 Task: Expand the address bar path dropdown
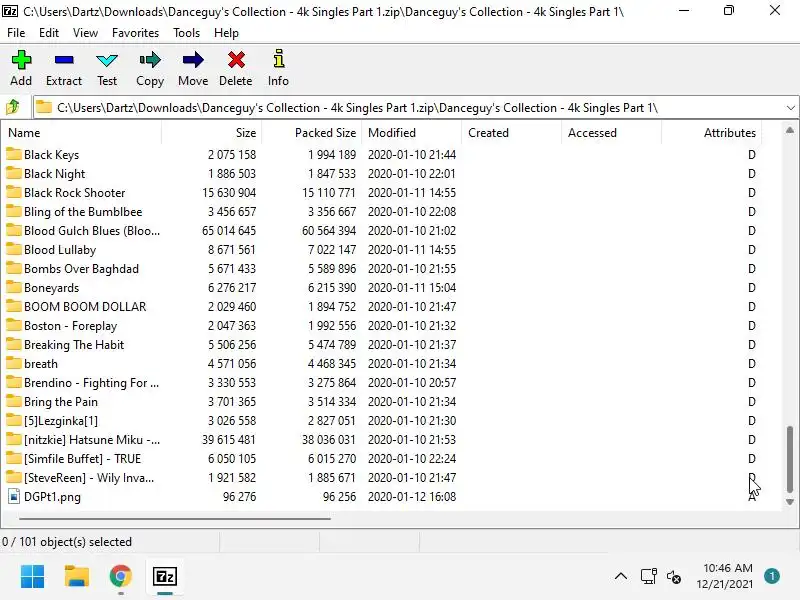(x=790, y=108)
